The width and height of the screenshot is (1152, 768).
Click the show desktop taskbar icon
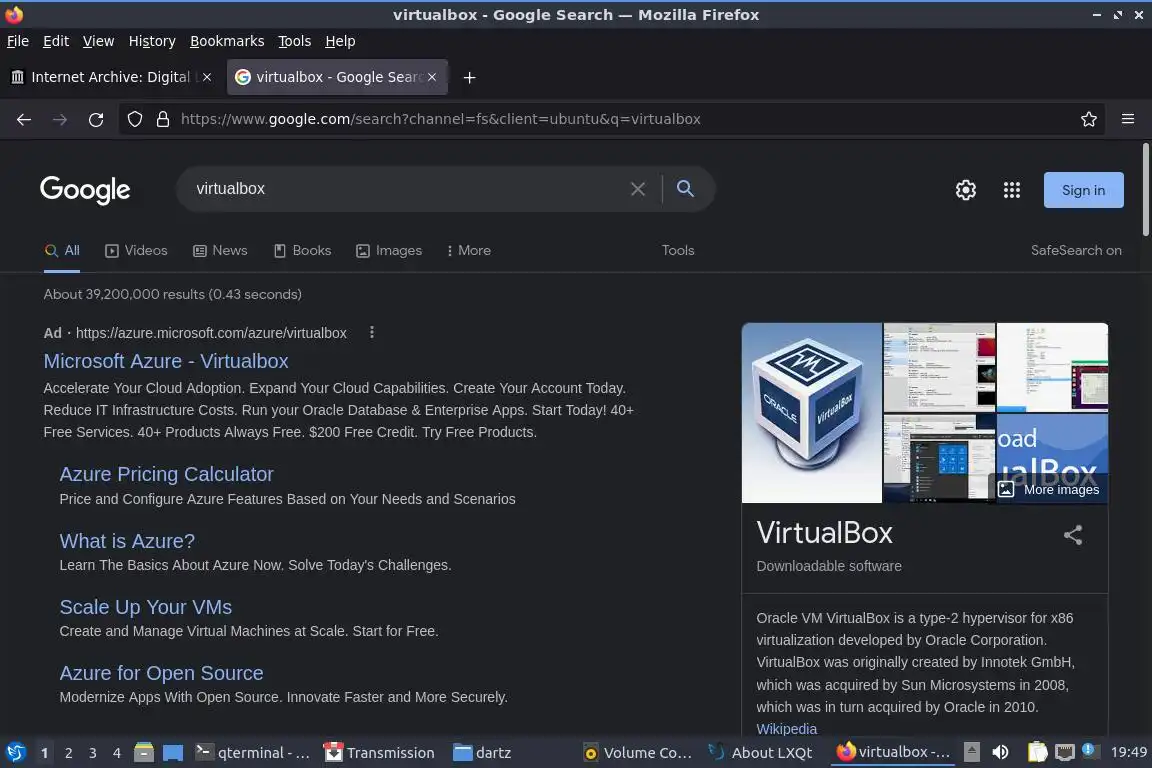pos(173,753)
